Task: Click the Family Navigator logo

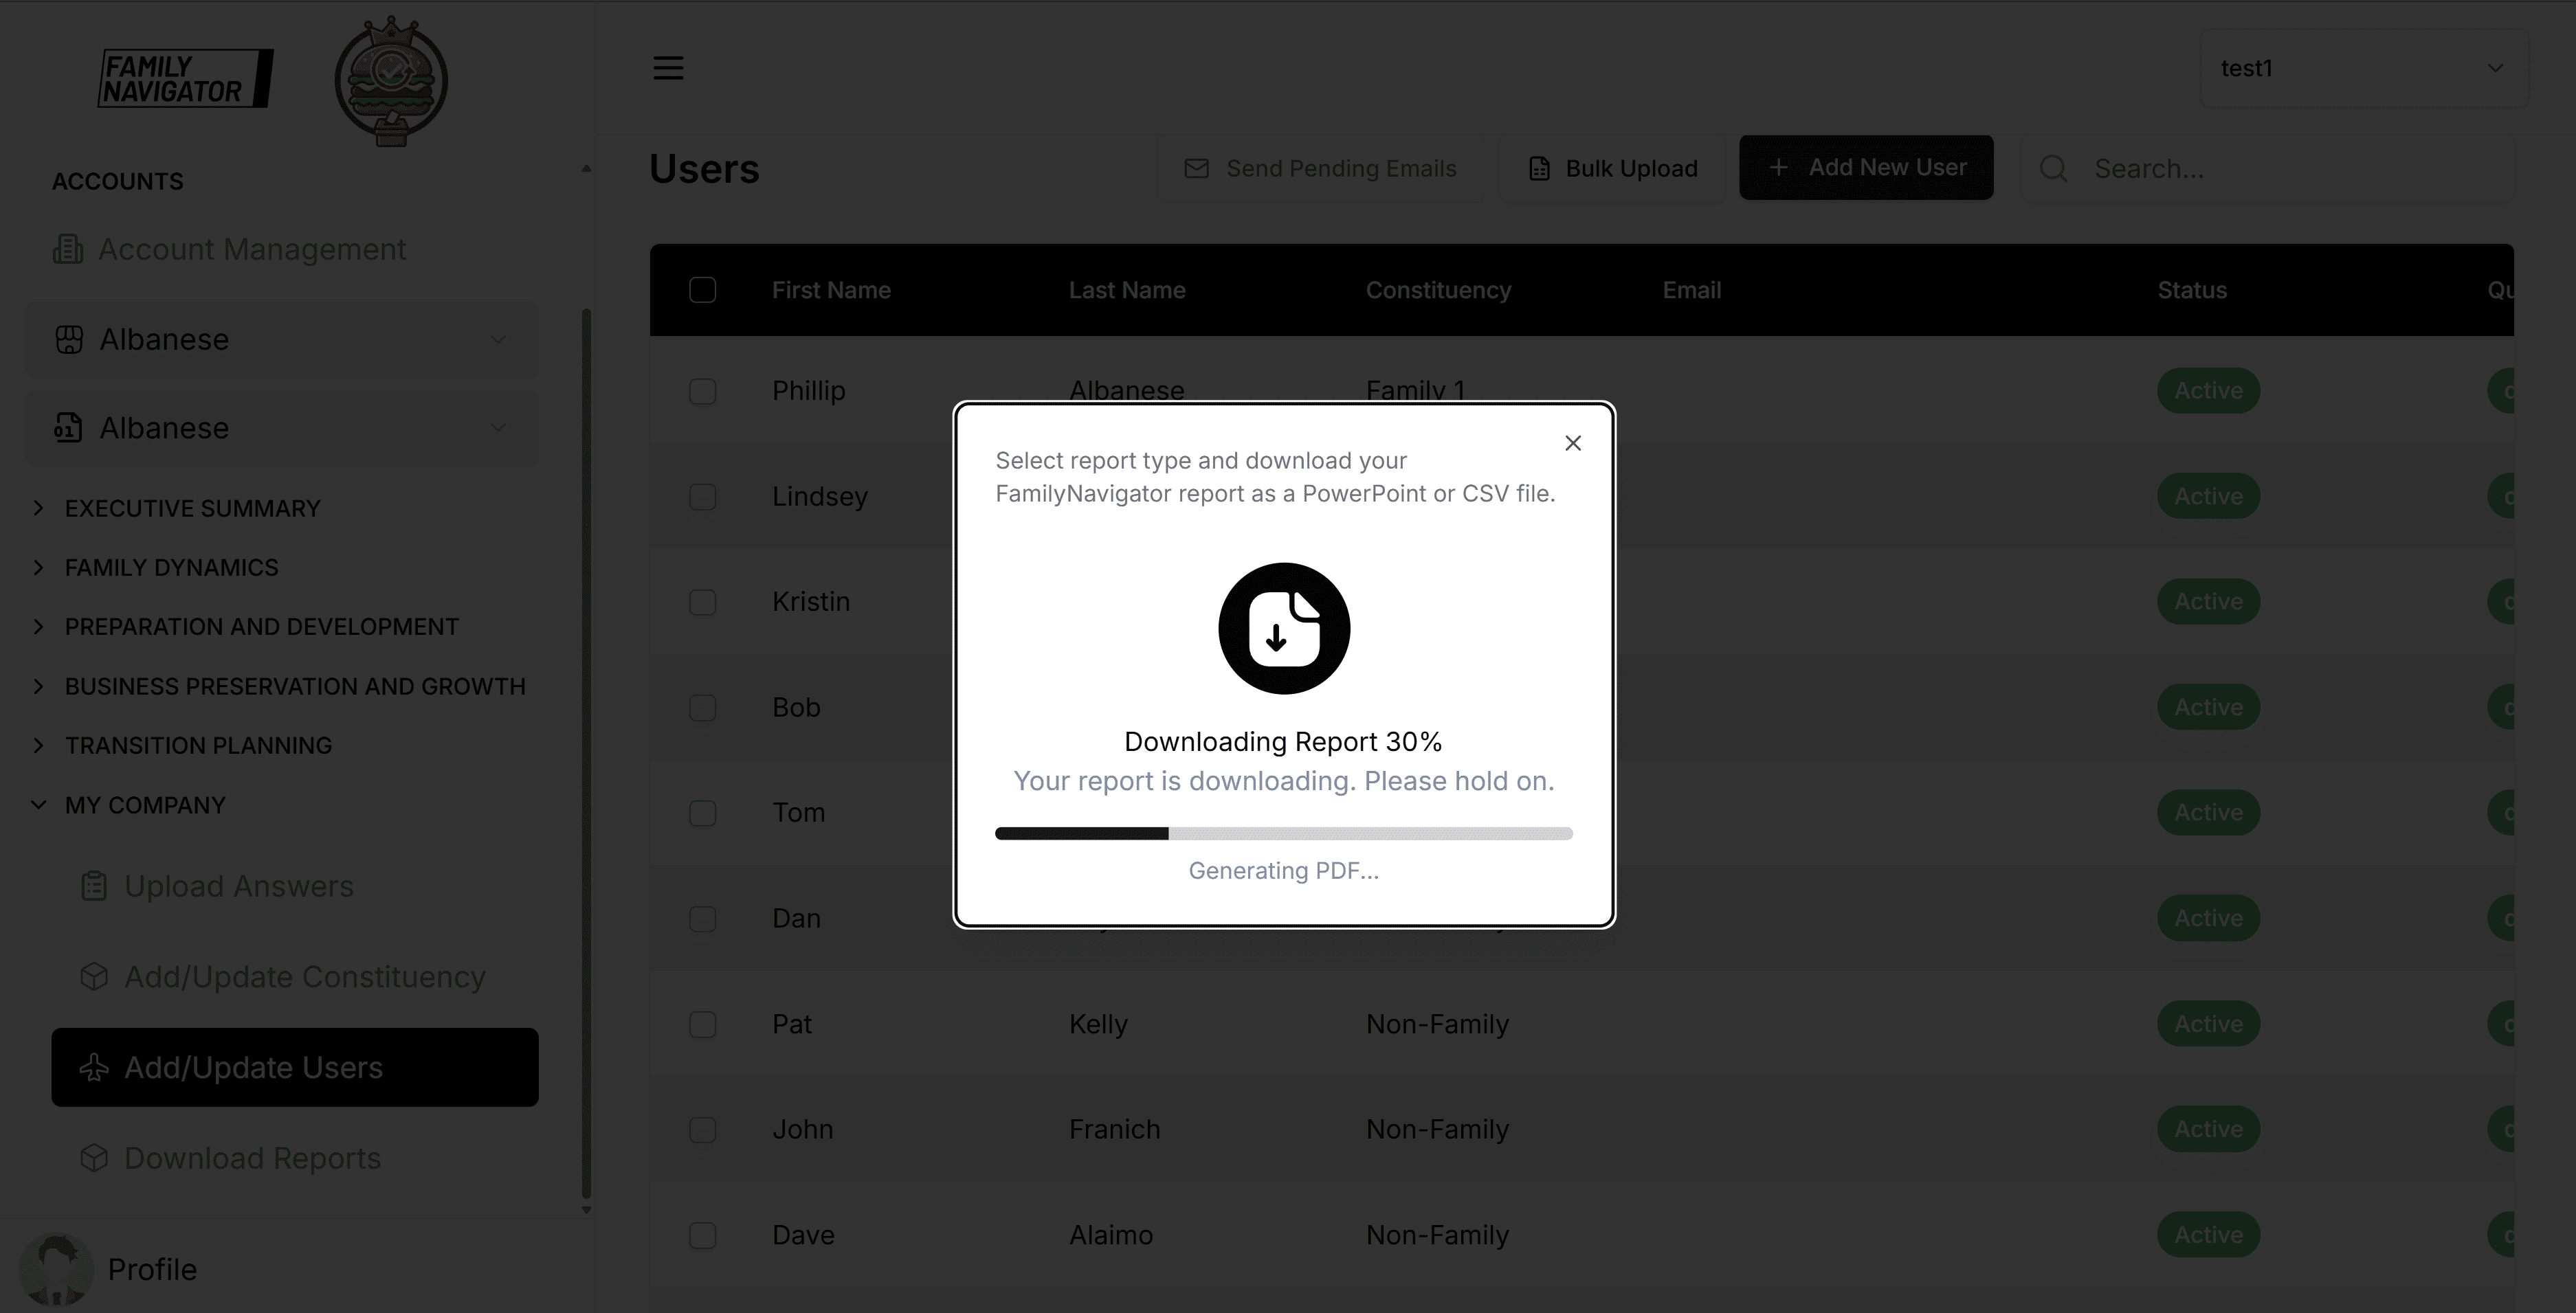Action: 185,79
